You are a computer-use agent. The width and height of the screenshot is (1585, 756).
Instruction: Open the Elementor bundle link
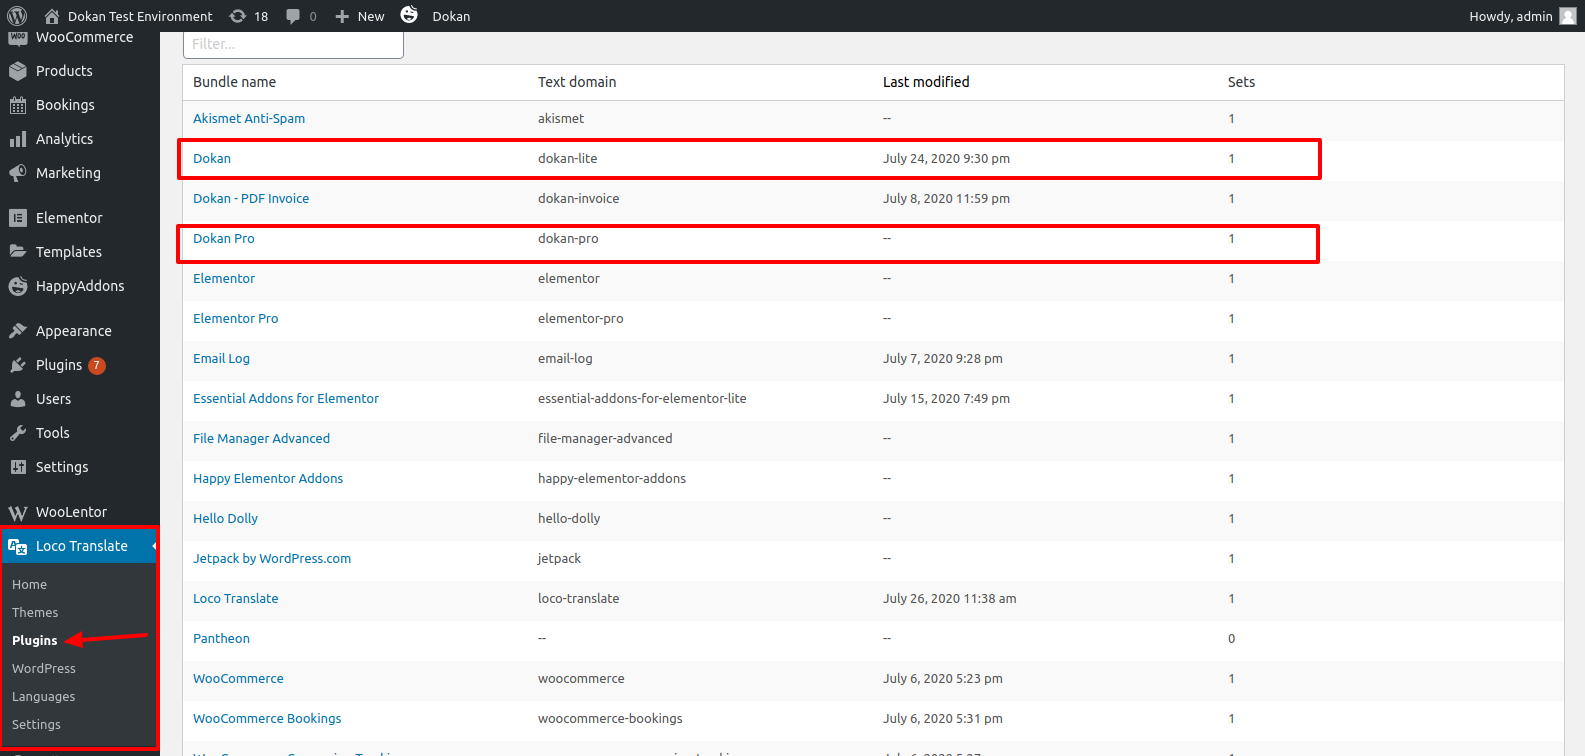(x=224, y=278)
